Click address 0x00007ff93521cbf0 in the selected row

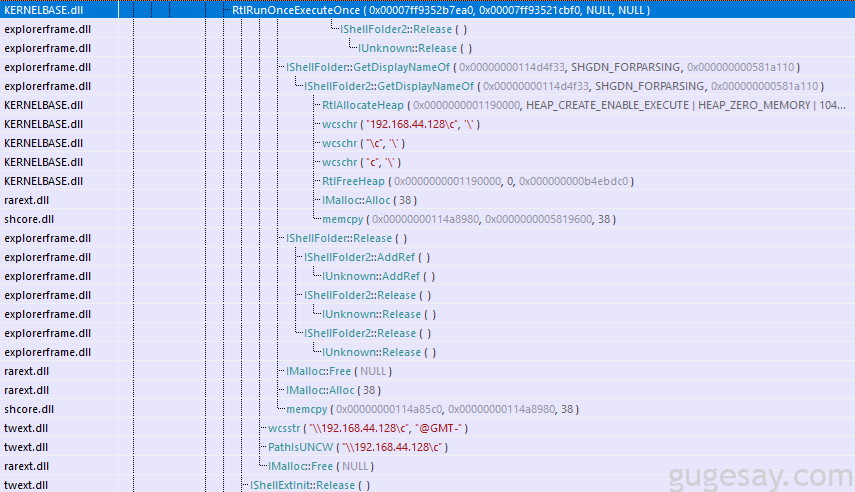(x=529, y=10)
